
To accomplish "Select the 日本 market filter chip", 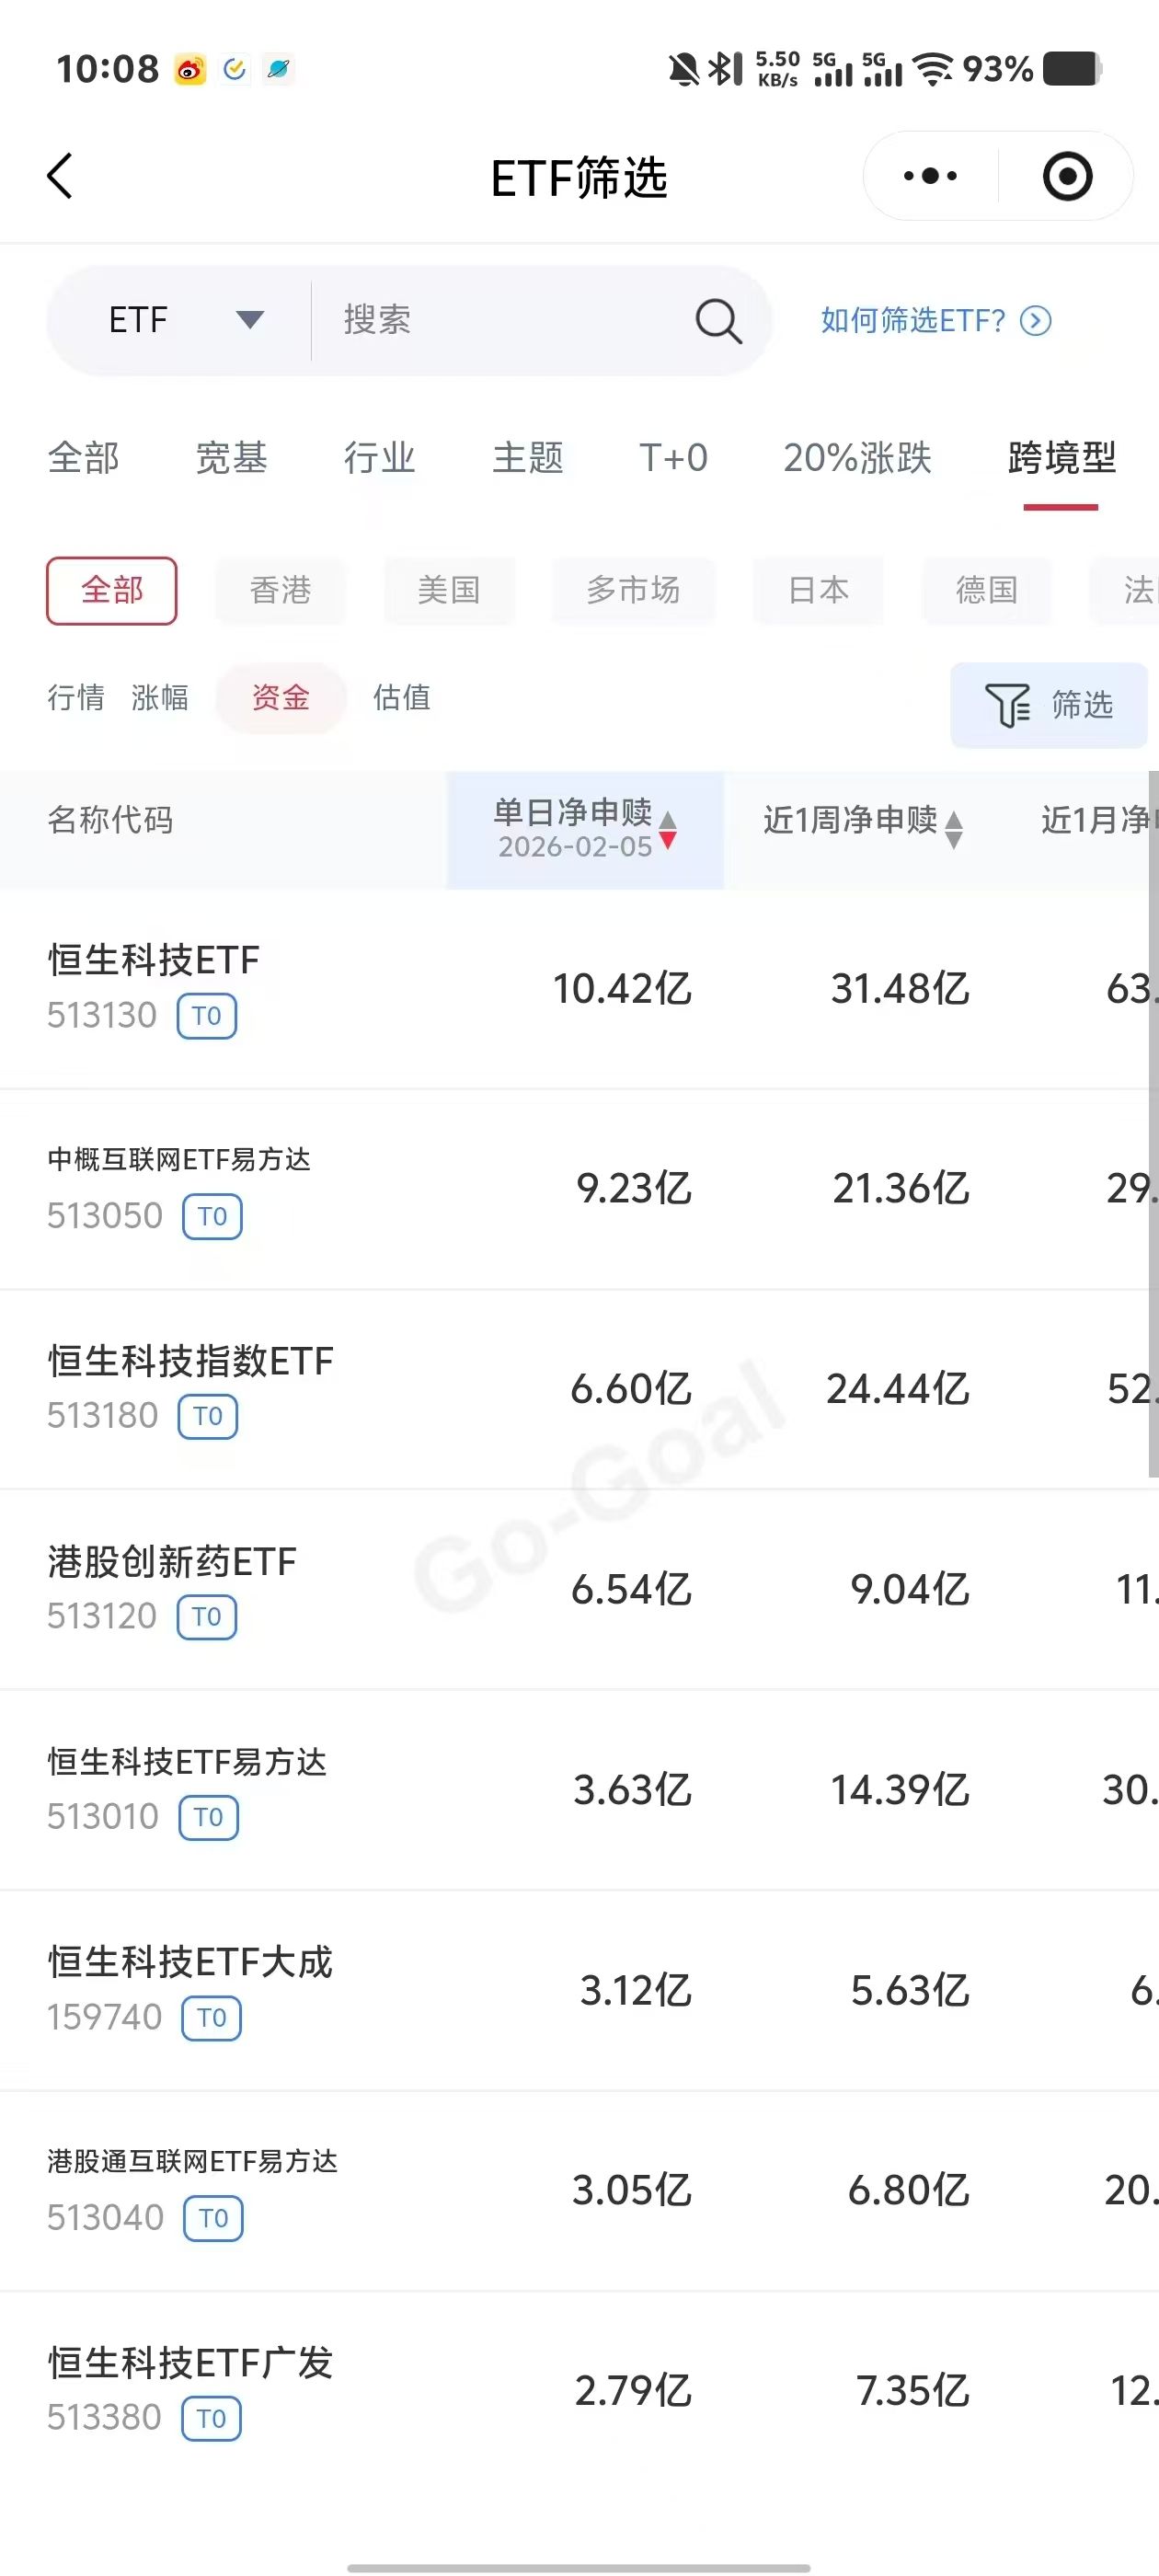I will coord(818,590).
